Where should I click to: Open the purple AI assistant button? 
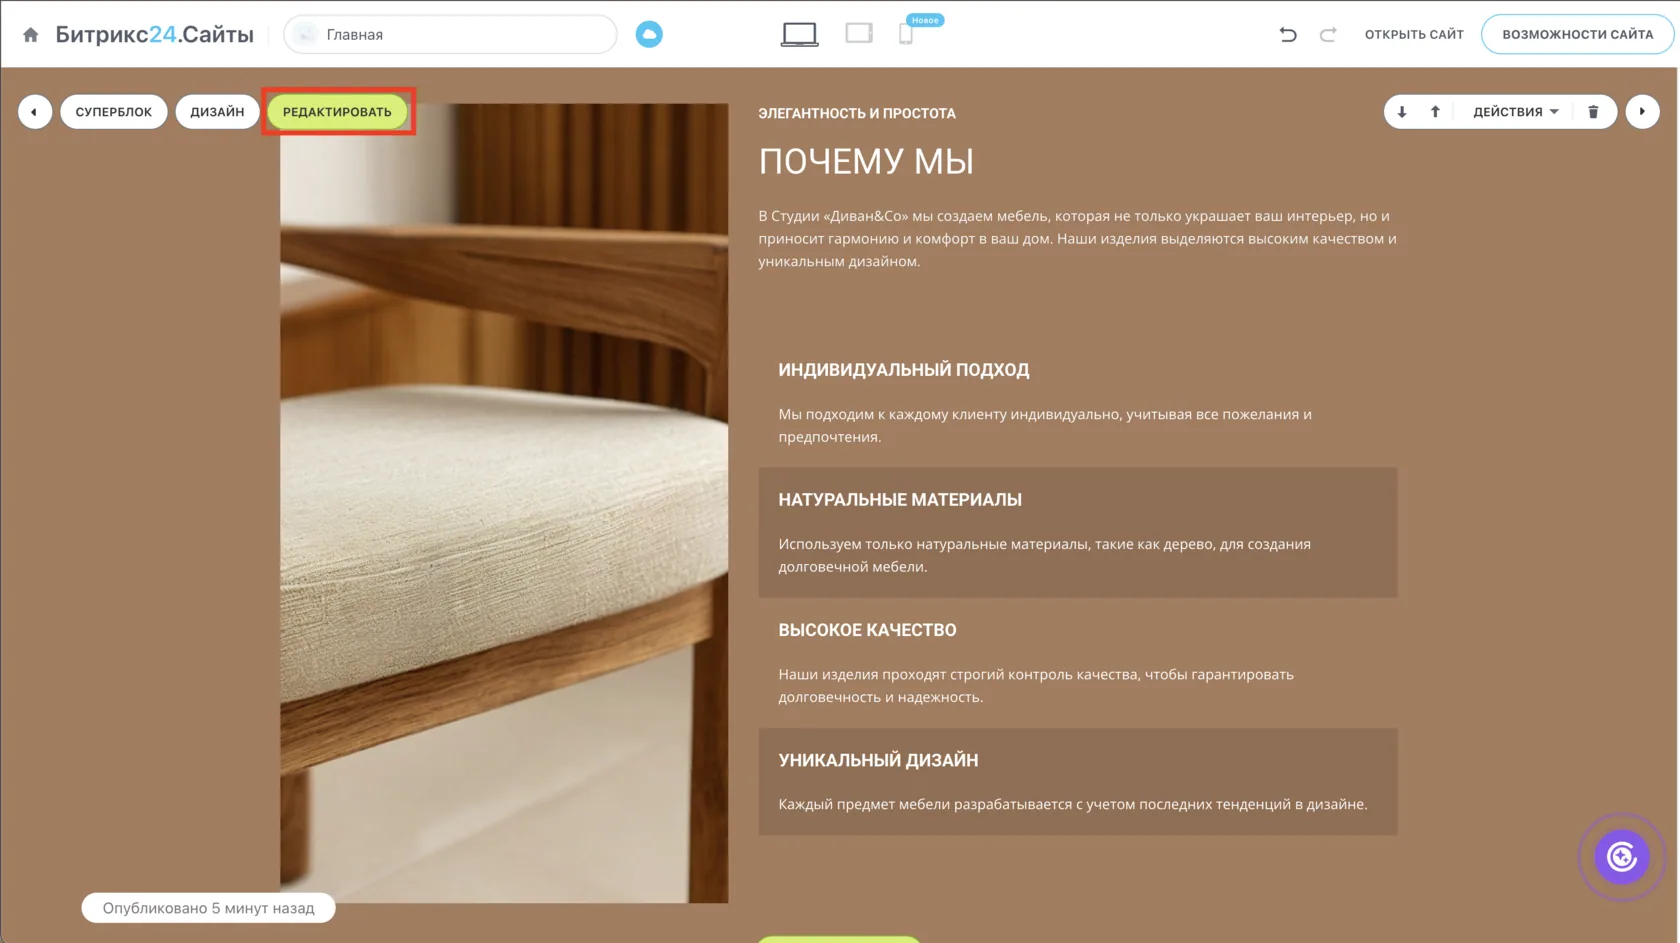click(1622, 857)
